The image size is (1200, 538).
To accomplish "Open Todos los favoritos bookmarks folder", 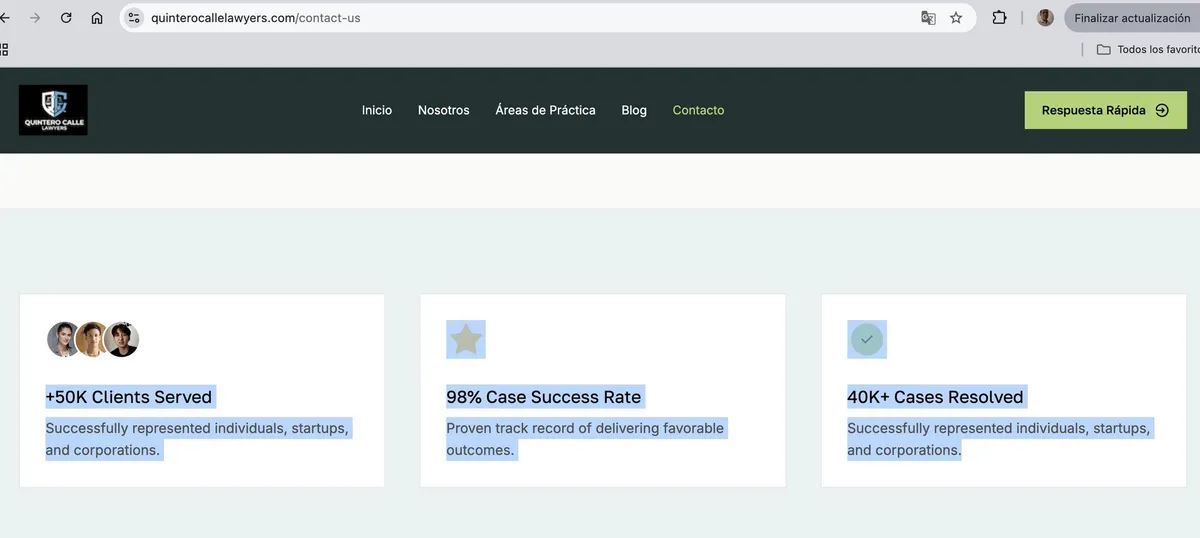I will point(1148,49).
